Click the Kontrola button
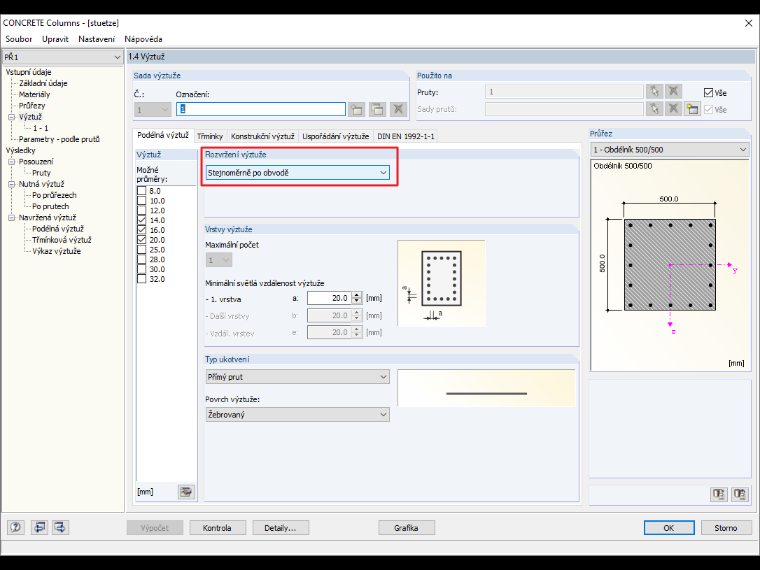760x570 pixels. 217,528
